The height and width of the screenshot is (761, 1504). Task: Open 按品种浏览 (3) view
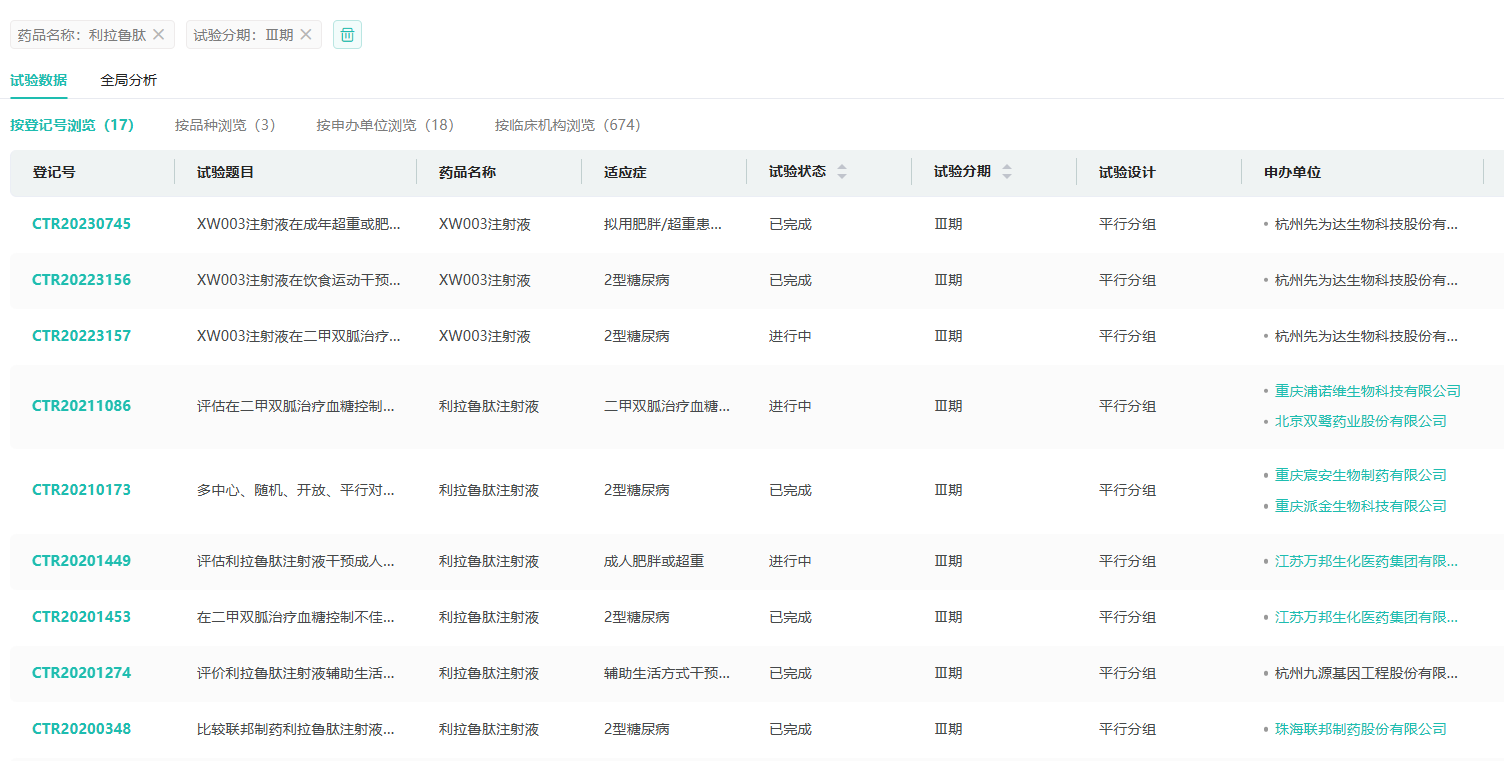coord(225,125)
